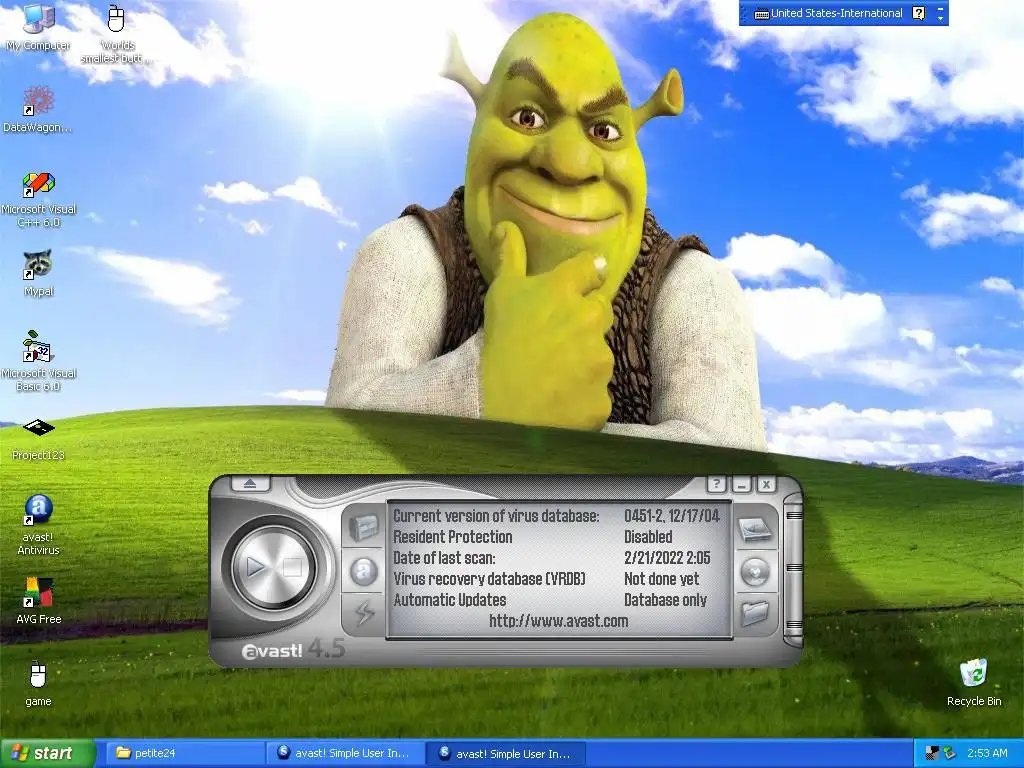Viewport: 1024px width, 768px height.
Task: Open language bar options down arrow
Action: click(x=940, y=19)
